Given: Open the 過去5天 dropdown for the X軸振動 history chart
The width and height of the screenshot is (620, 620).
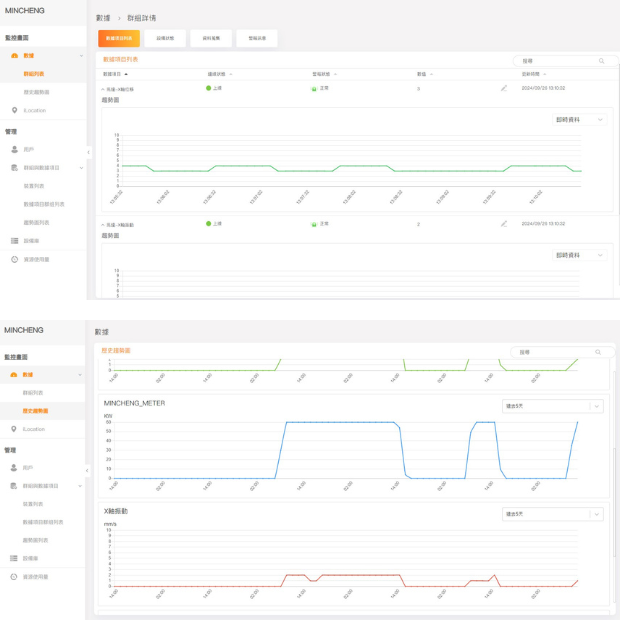Looking at the screenshot, I should pos(553,514).
